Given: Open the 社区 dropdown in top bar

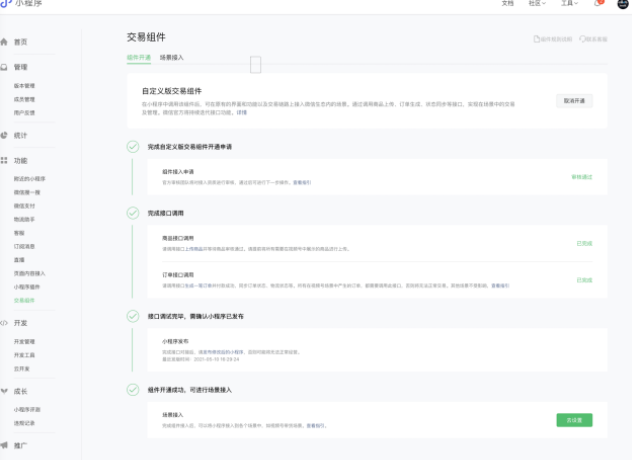Looking at the screenshot, I should click(x=537, y=3).
